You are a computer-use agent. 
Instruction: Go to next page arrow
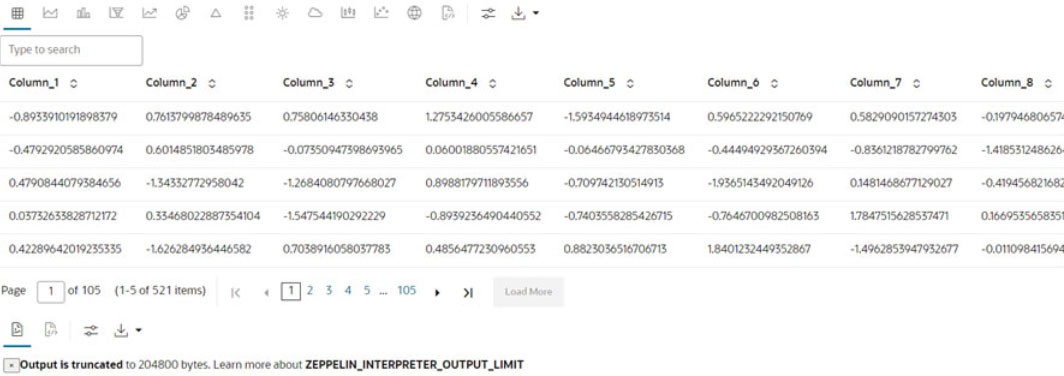click(x=437, y=293)
